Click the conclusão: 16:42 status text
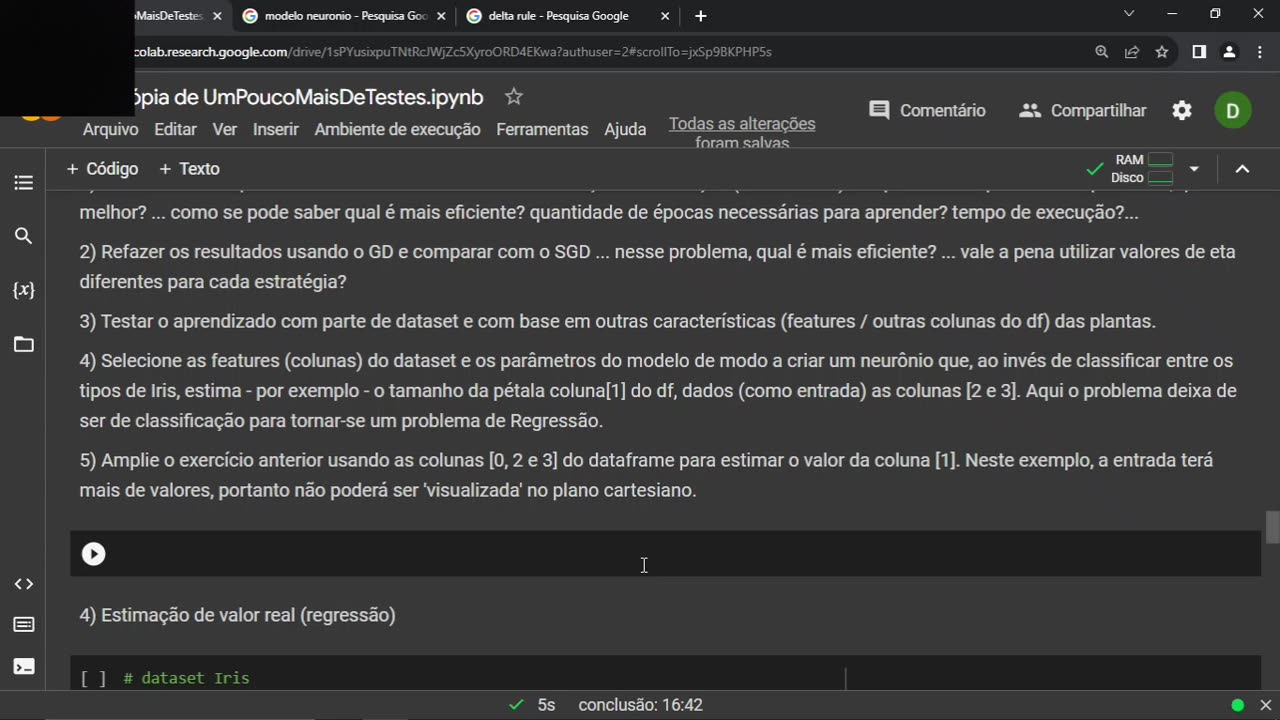Viewport: 1280px width, 720px height. pos(640,705)
